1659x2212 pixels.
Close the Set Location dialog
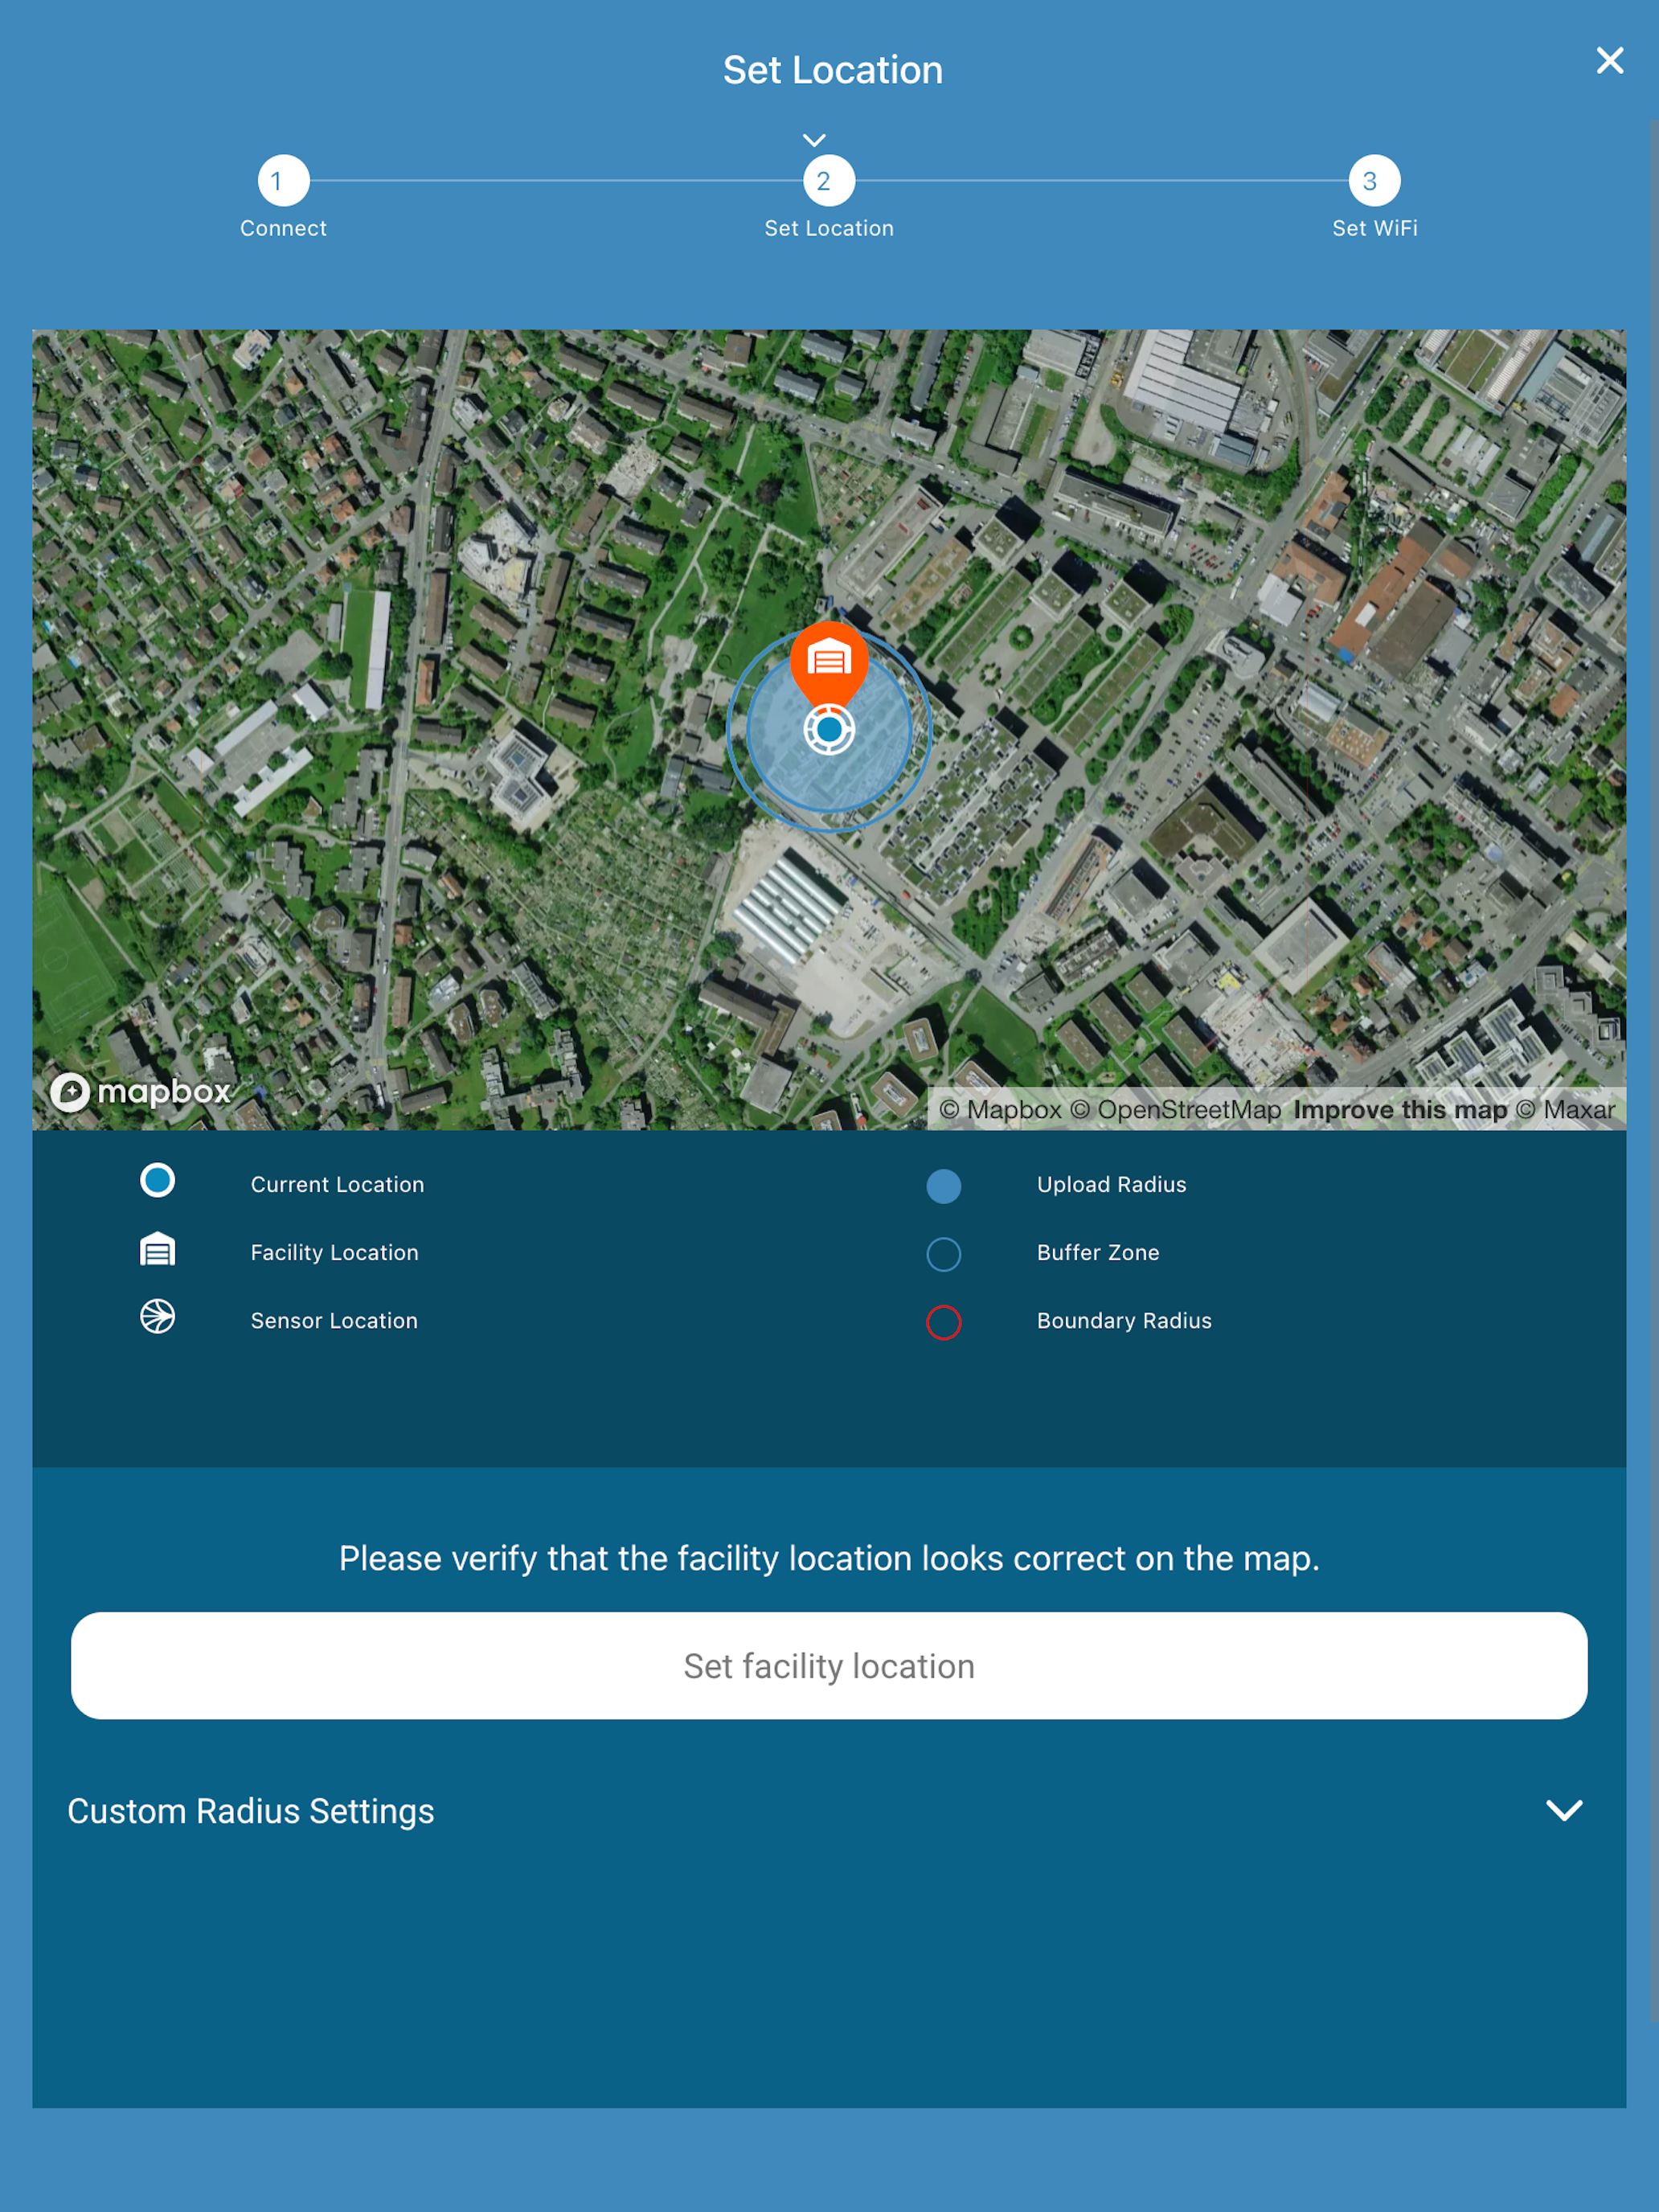point(1609,61)
